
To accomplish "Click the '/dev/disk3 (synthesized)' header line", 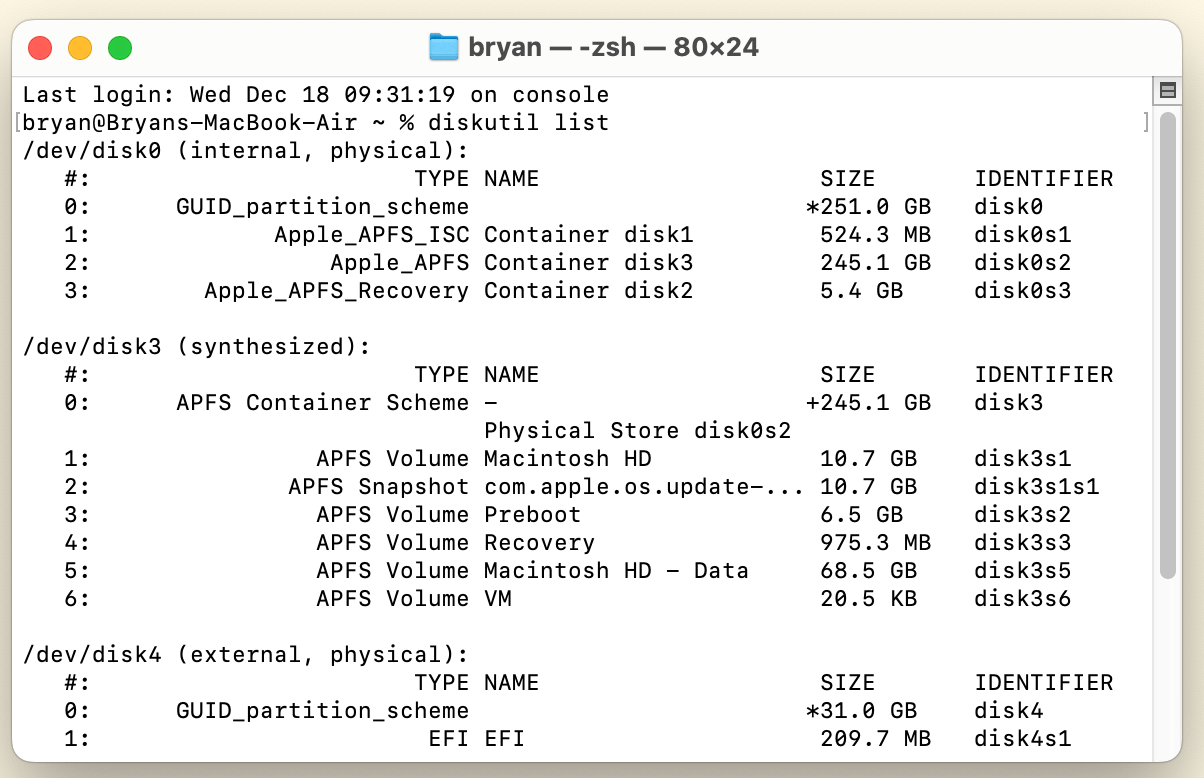I will click(x=196, y=347).
